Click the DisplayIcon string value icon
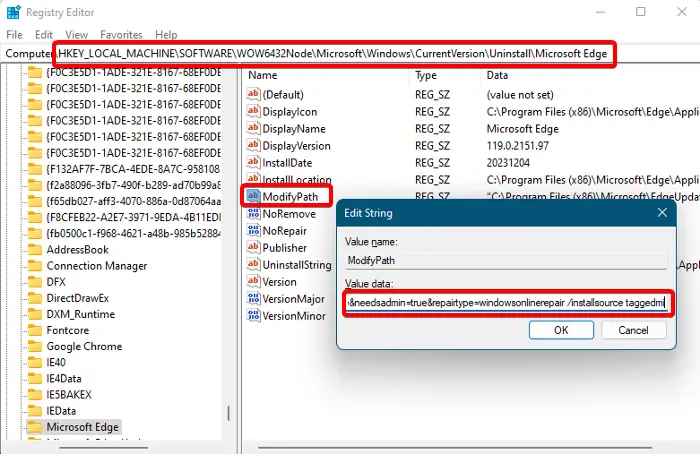 point(253,111)
